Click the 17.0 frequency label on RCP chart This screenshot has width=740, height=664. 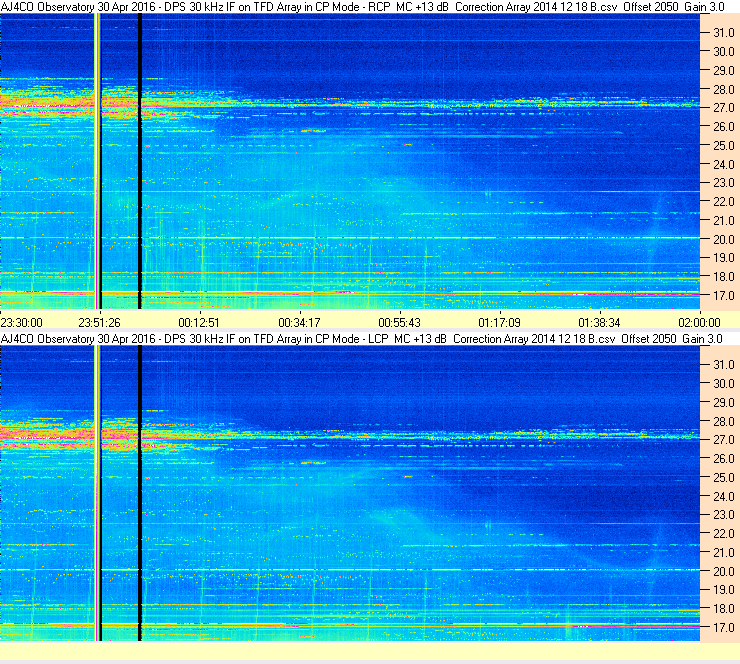click(724, 295)
